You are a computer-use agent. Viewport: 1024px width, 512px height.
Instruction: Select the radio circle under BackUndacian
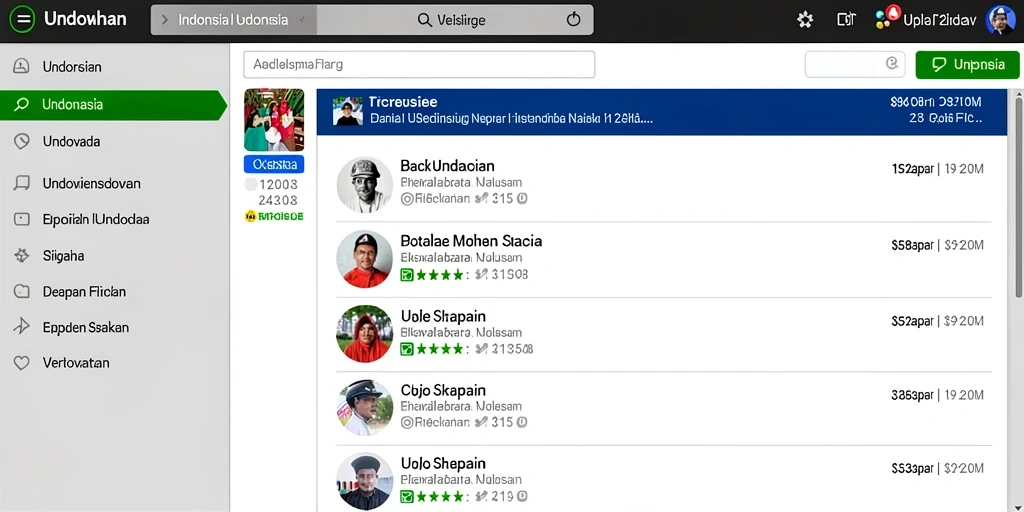[406, 199]
